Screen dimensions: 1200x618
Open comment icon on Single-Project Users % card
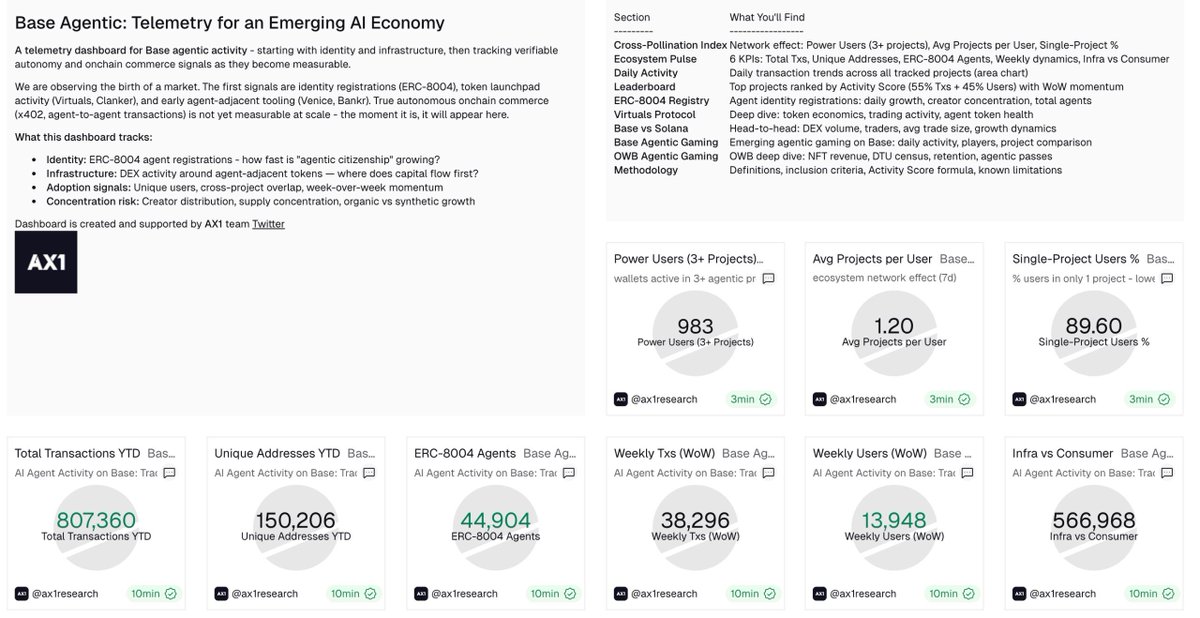(x=1167, y=279)
